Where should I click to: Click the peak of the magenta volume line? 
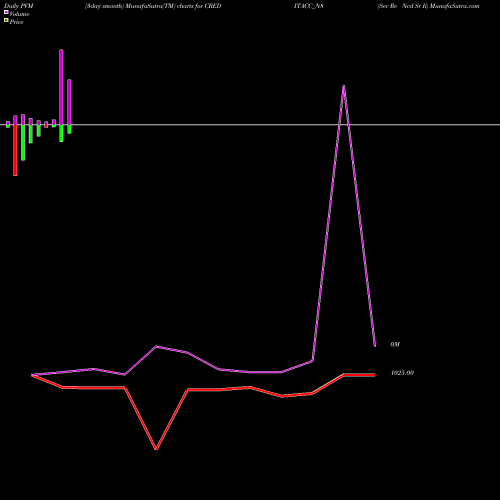pyautogui.click(x=344, y=86)
